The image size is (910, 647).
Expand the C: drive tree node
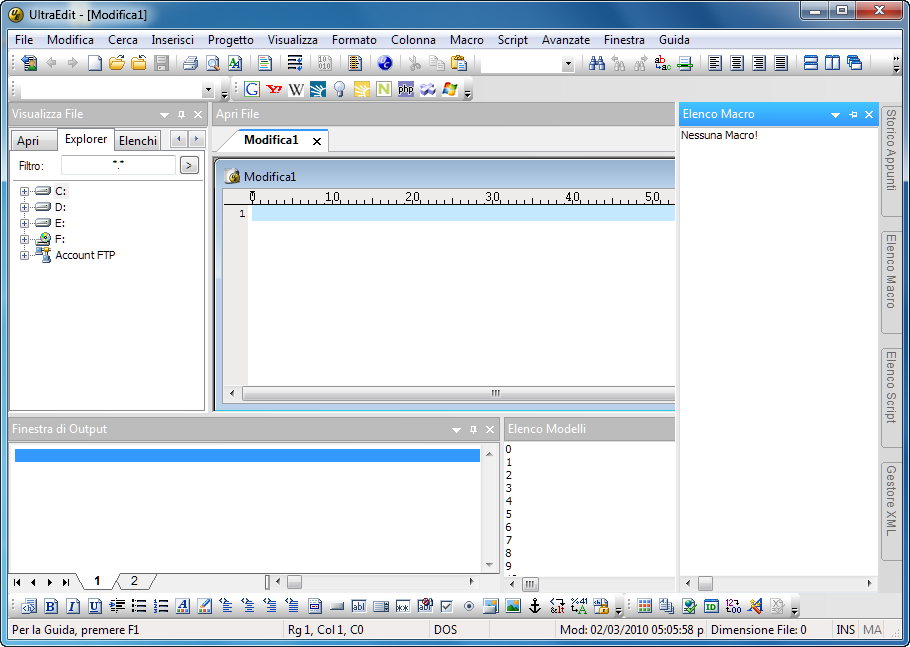[x=24, y=191]
